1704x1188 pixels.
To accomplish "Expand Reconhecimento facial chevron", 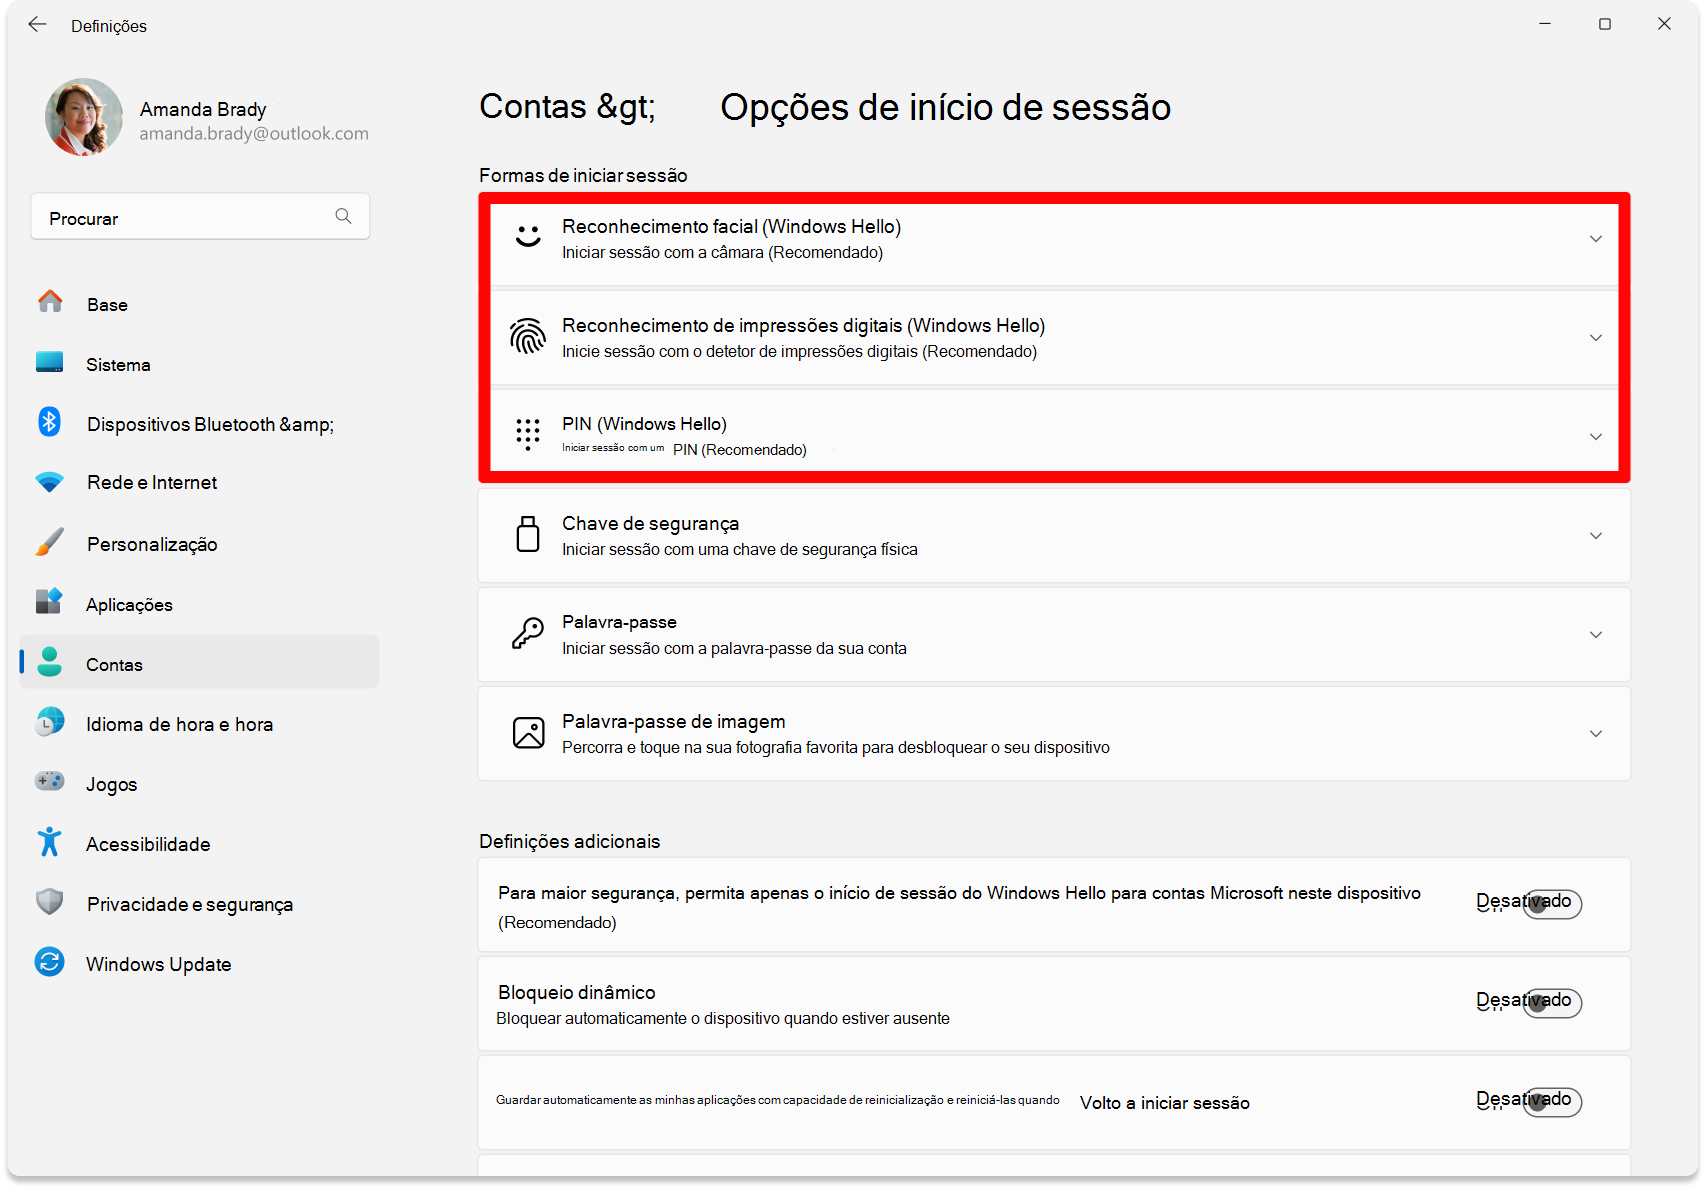I will point(1596,238).
